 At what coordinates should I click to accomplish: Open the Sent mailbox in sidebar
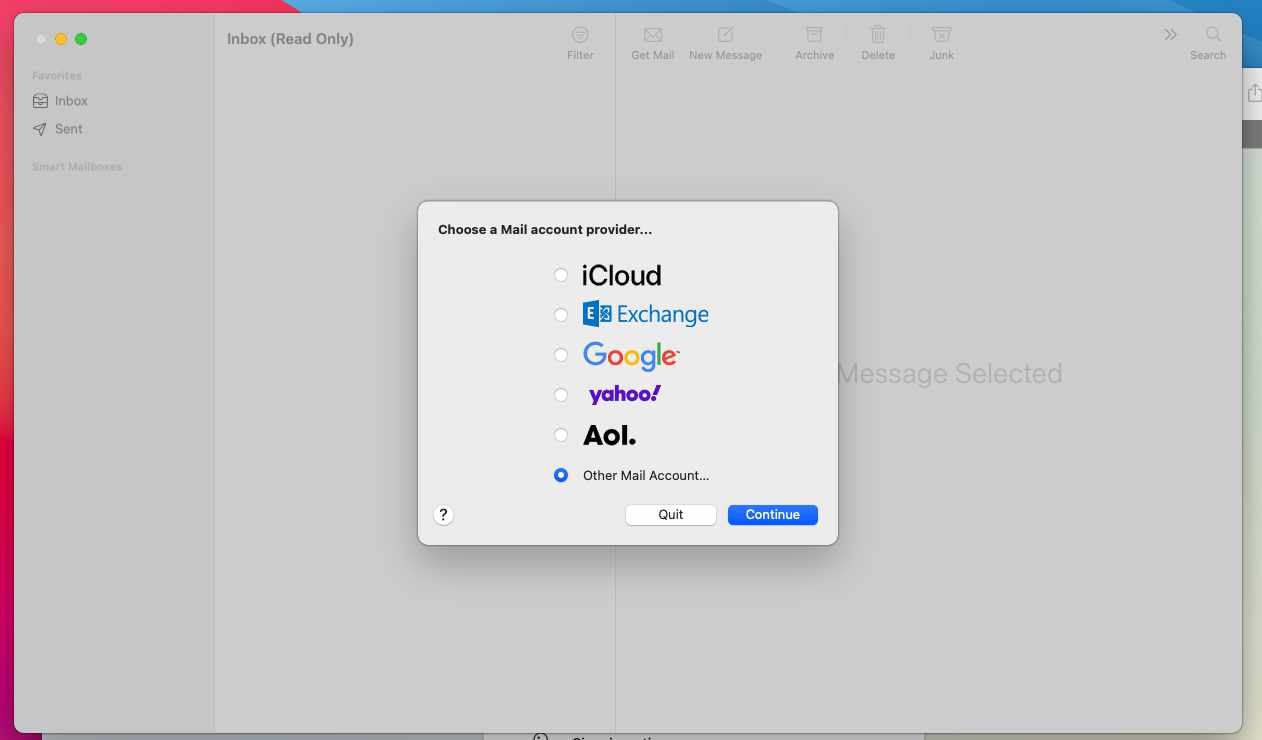coord(68,129)
